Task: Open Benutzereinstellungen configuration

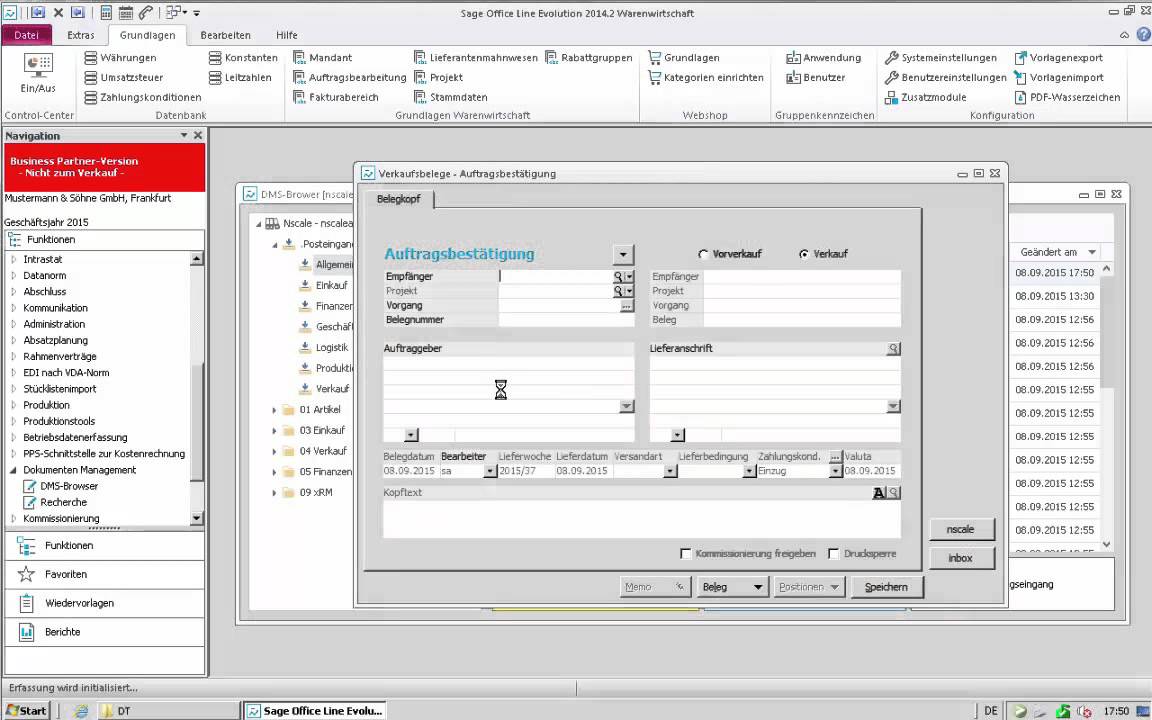Action: [946, 77]
